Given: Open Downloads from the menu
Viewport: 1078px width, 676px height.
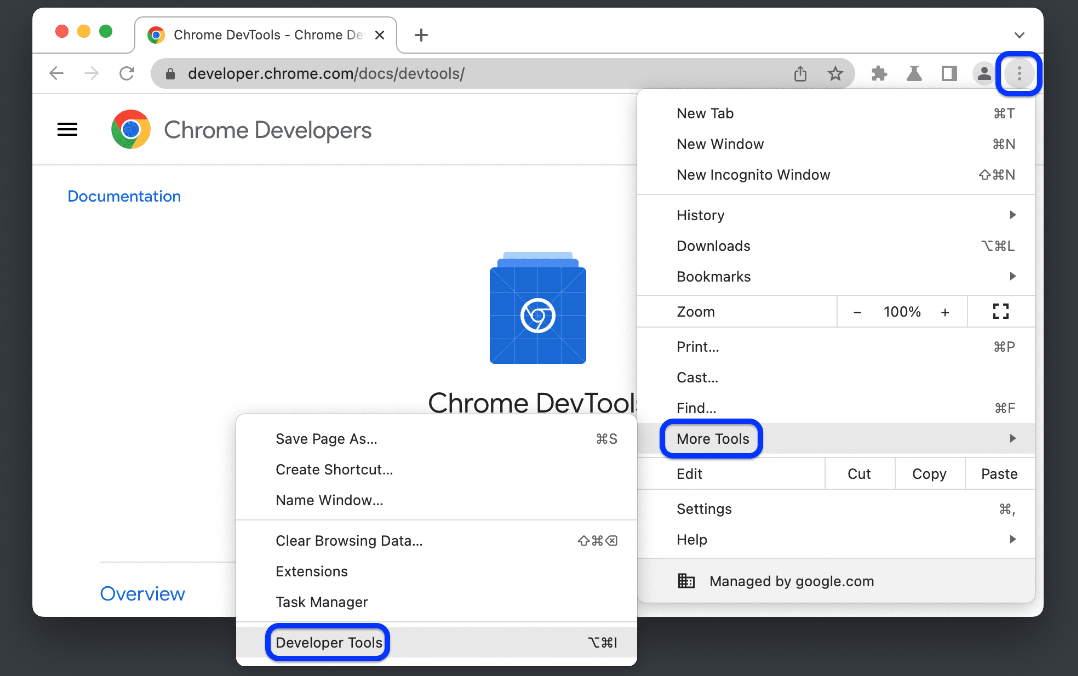Looking at the screenshot, I should [836, 246].
